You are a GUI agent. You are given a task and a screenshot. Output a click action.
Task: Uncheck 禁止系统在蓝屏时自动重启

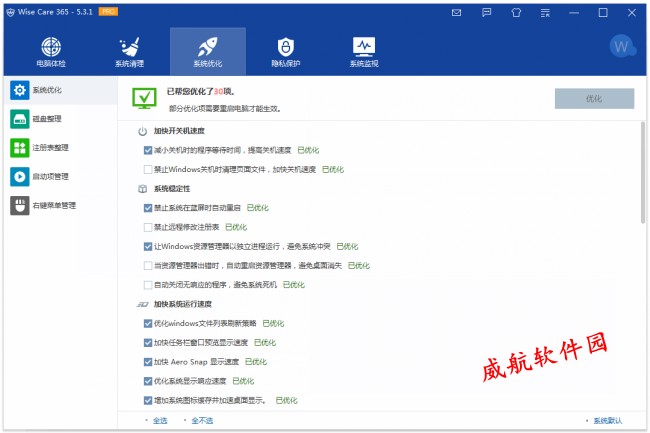point(148,208)
